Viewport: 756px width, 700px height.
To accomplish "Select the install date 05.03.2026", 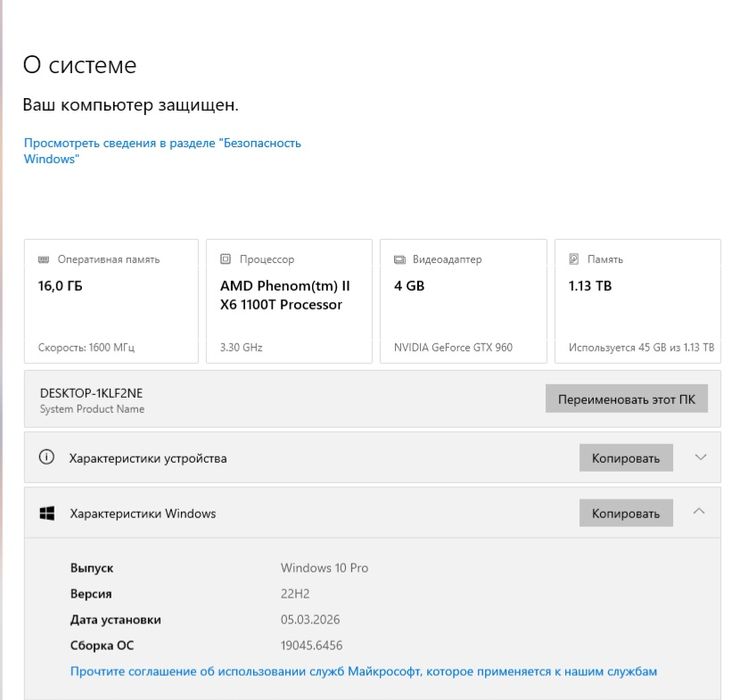I will click(x=310, y=619).
